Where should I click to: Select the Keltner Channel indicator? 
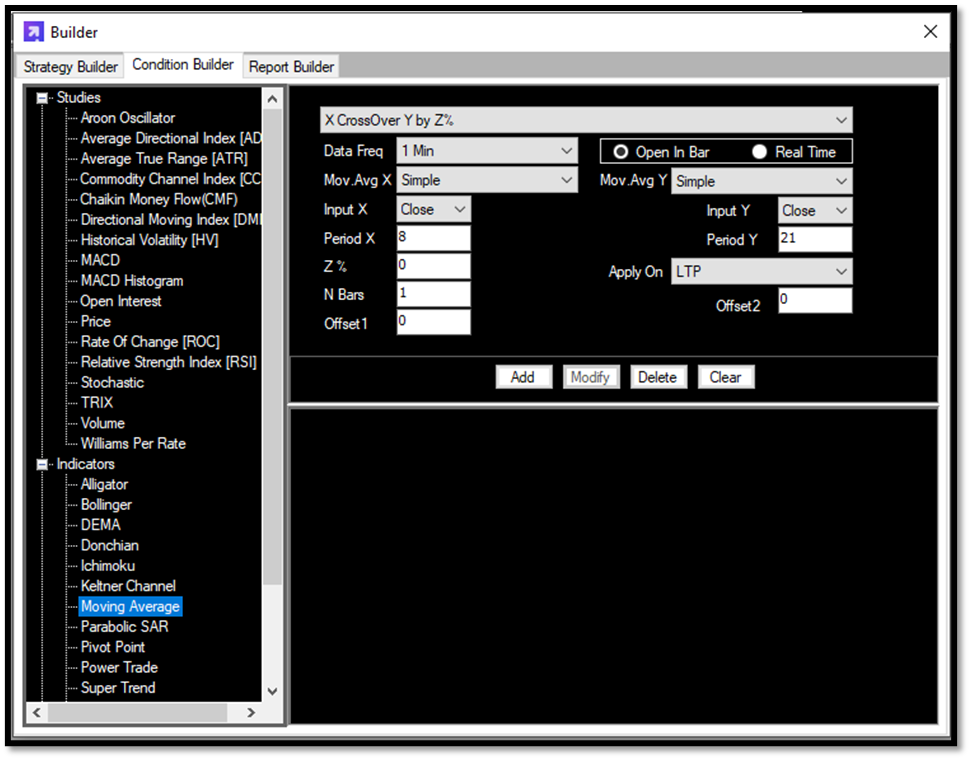(x=128, y=586)
